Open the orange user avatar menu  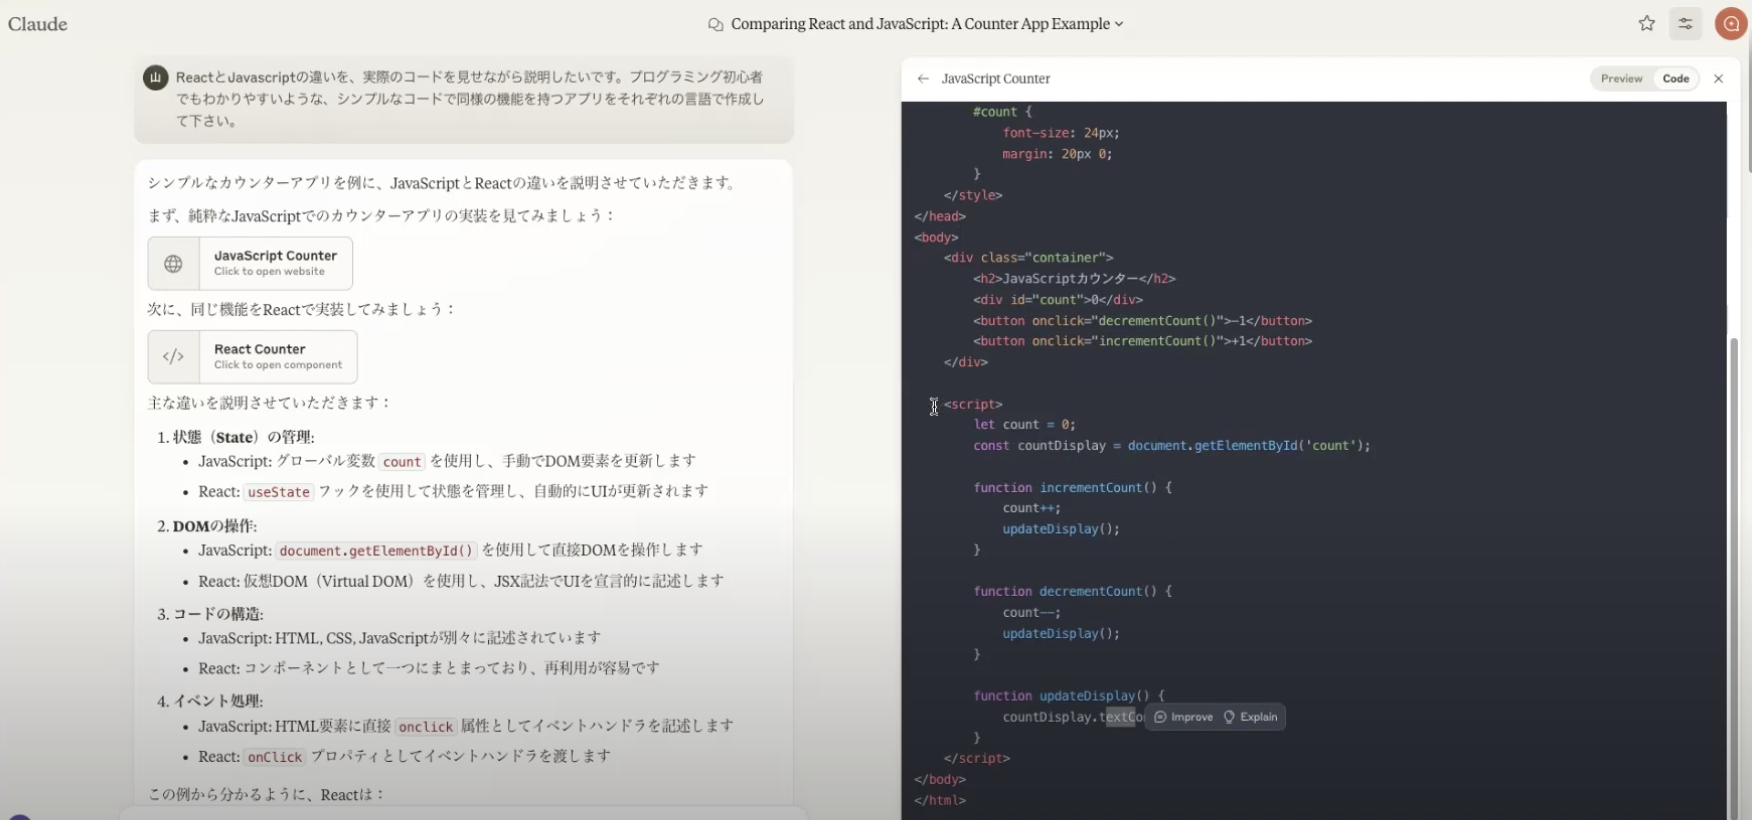(1732, 23)
